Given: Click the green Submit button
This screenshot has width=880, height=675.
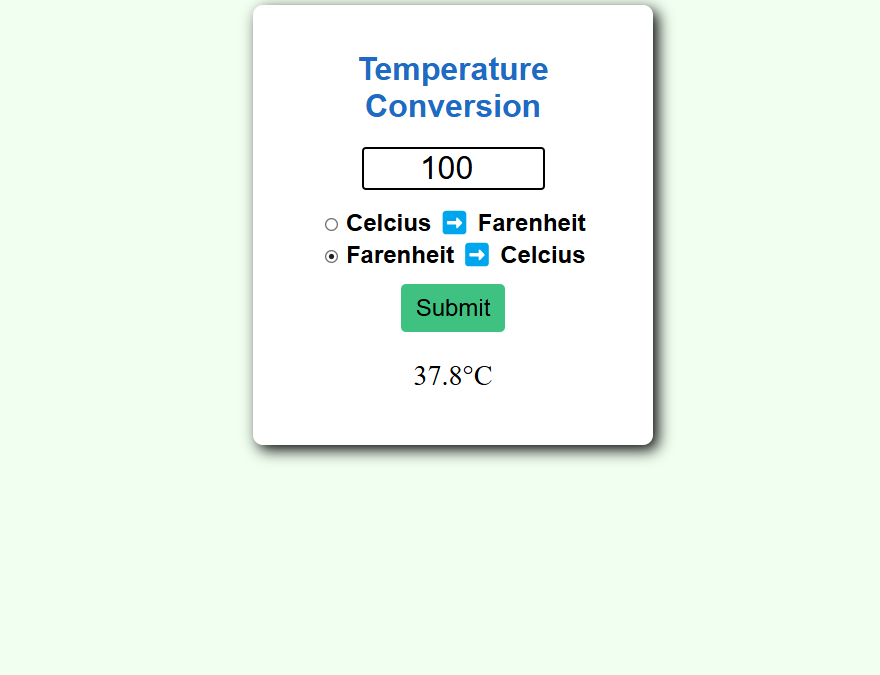Looking at the screenshot, I should 453,308.
